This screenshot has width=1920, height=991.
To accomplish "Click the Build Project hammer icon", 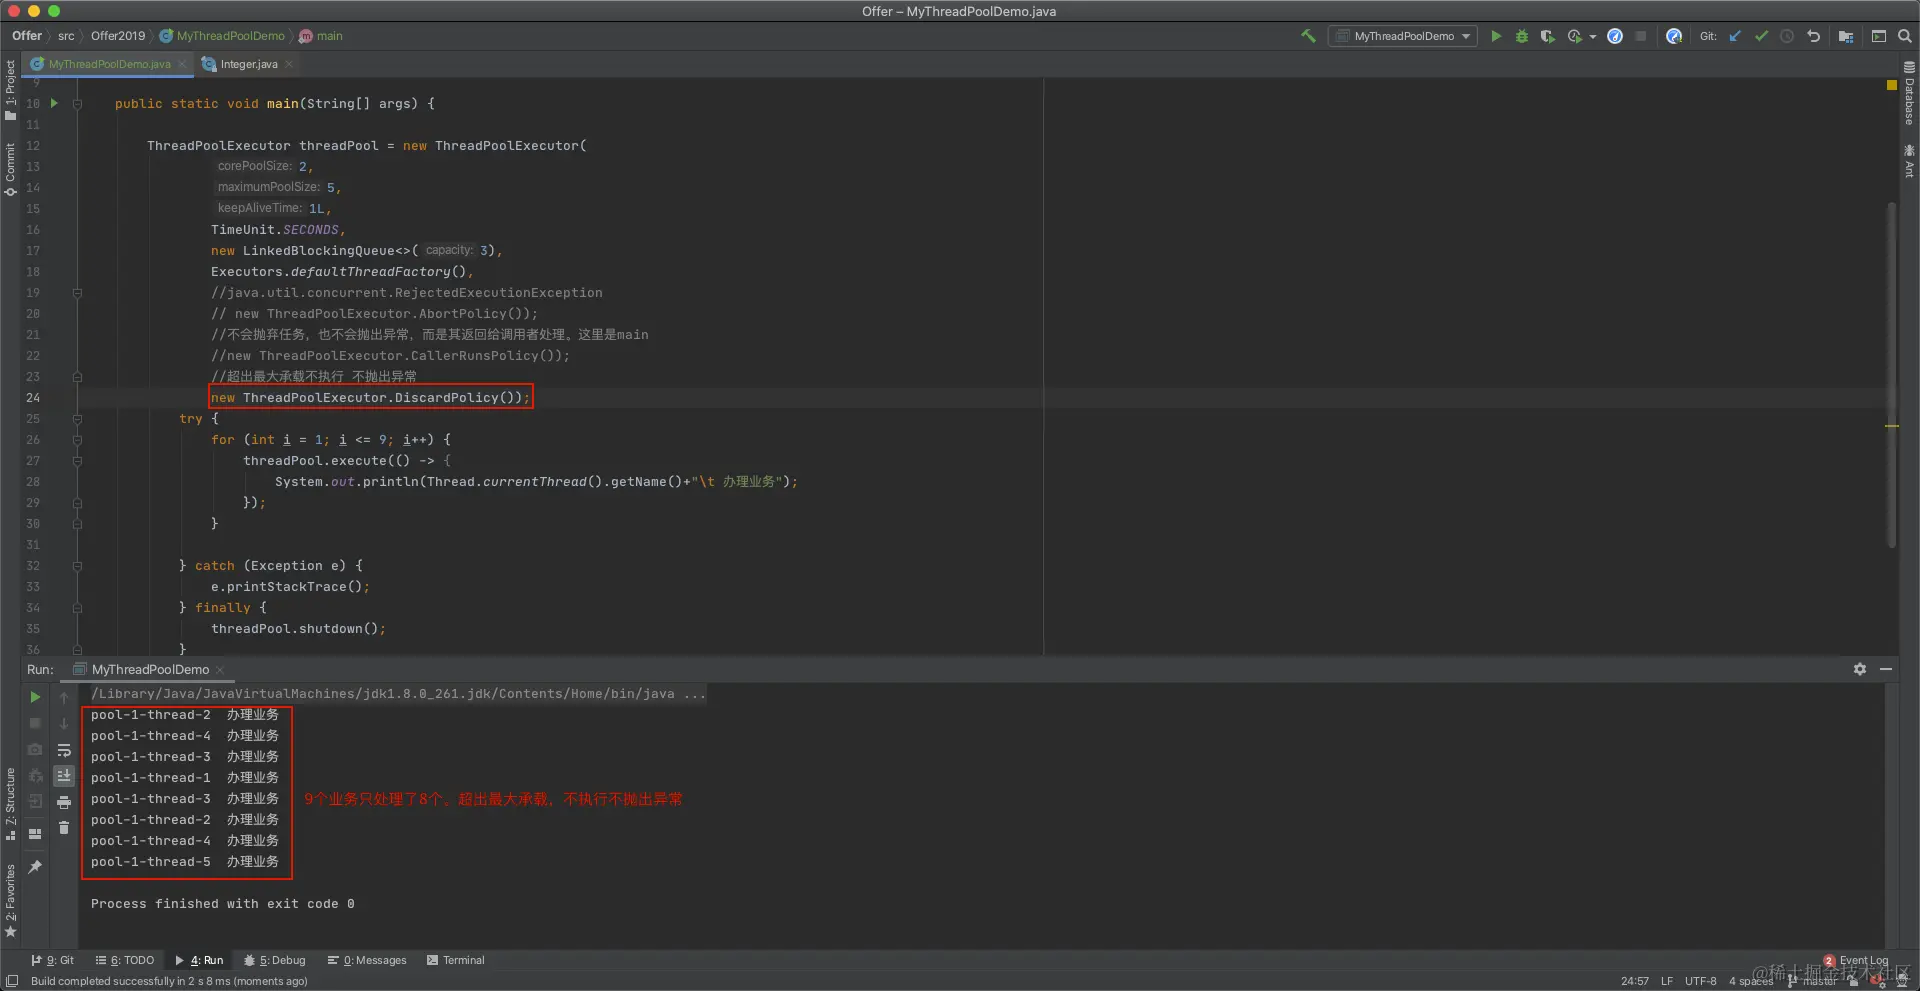I will [x=1308, y=36].
